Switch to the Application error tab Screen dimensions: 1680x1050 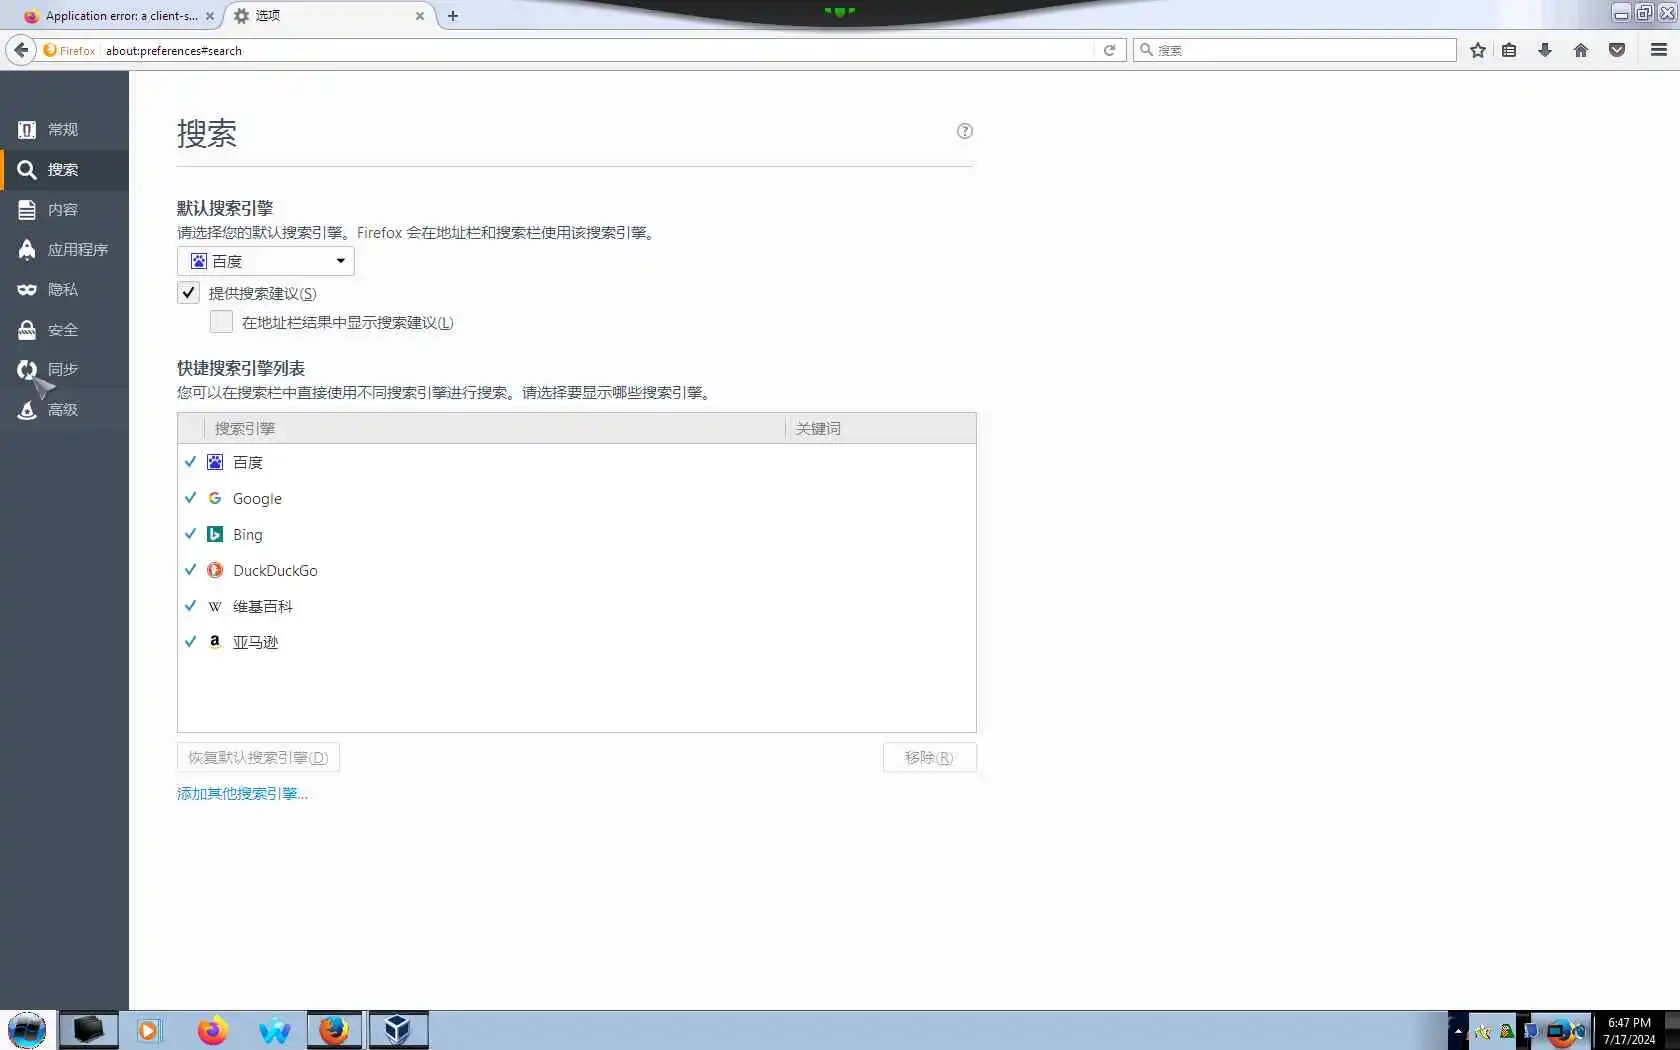click(119, 16)
